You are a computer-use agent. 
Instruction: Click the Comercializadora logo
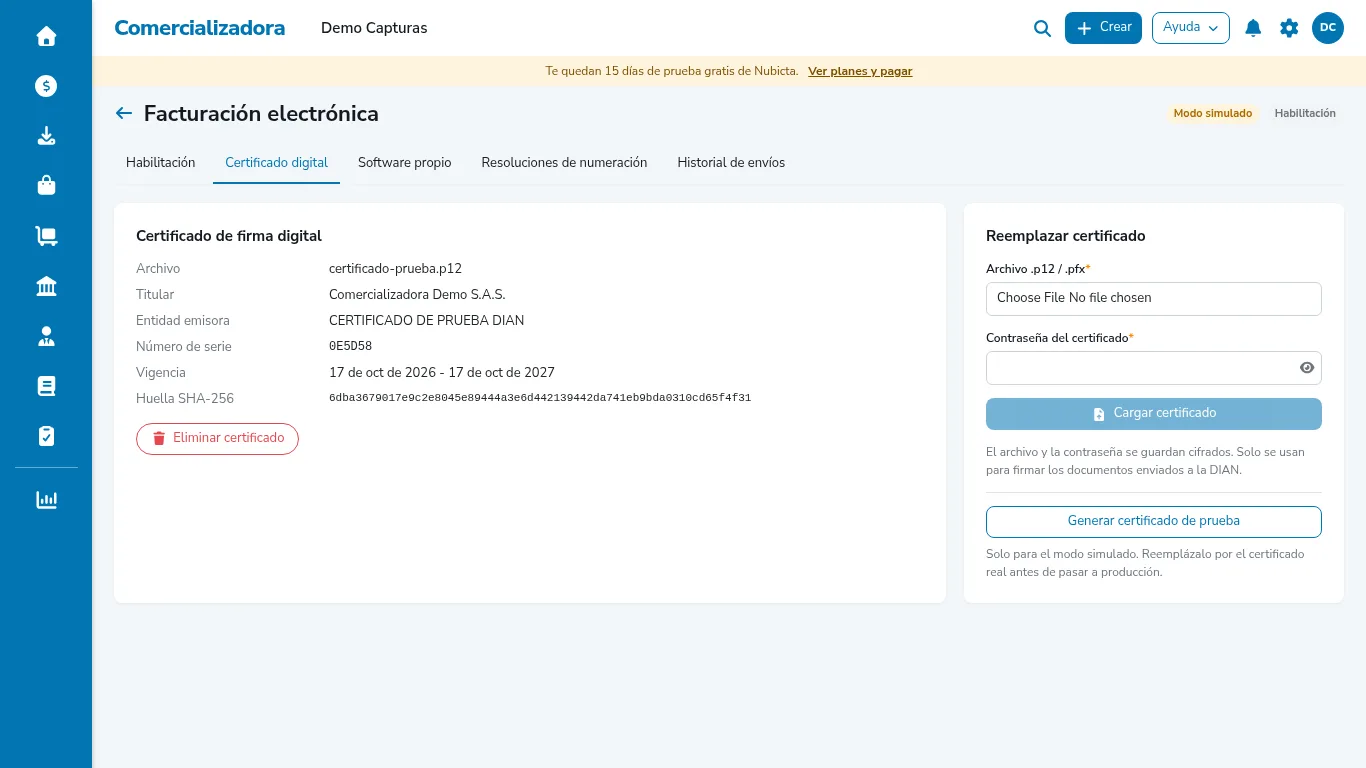(x=200, y=28)
